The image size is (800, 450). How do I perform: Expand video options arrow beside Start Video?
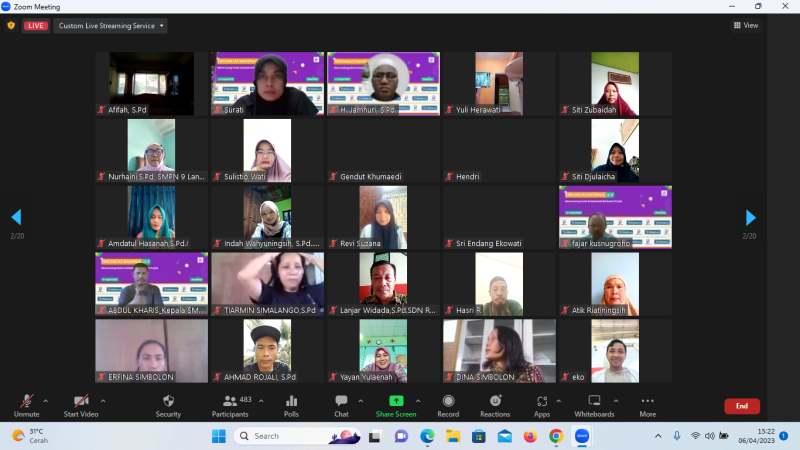[103, 400]
